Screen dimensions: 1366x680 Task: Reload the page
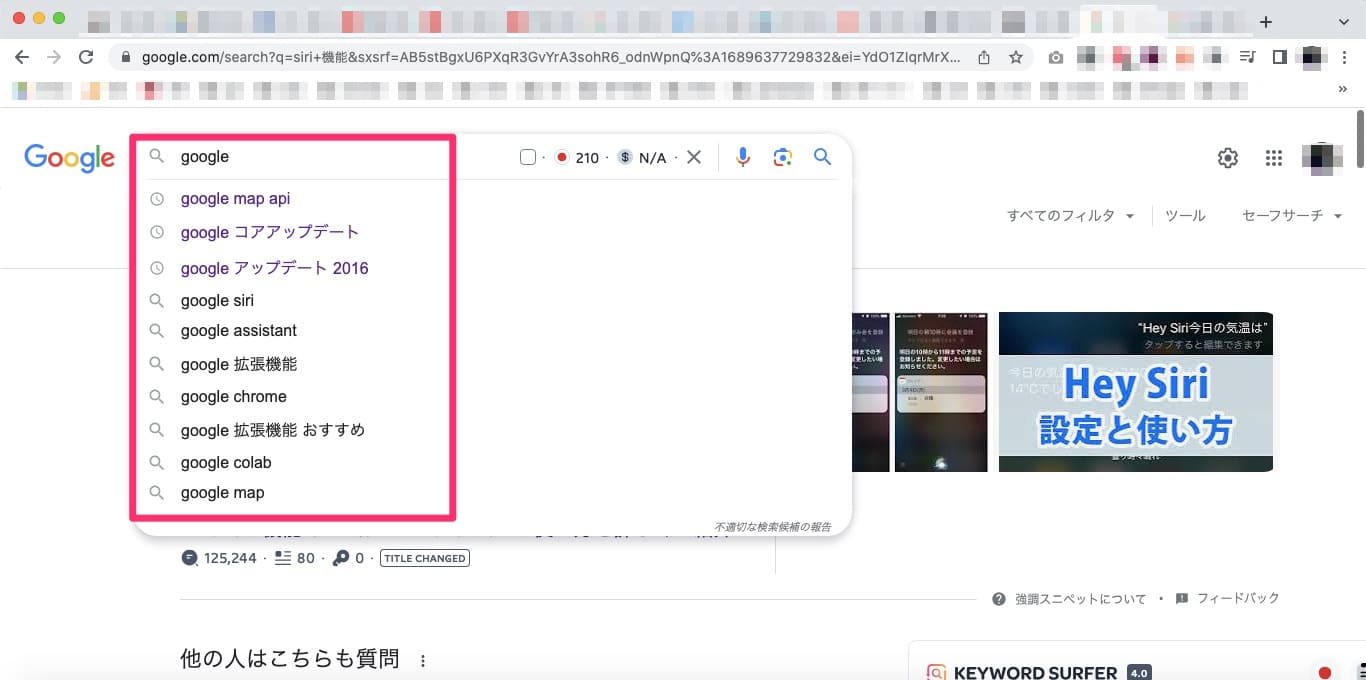pos(86,57)
